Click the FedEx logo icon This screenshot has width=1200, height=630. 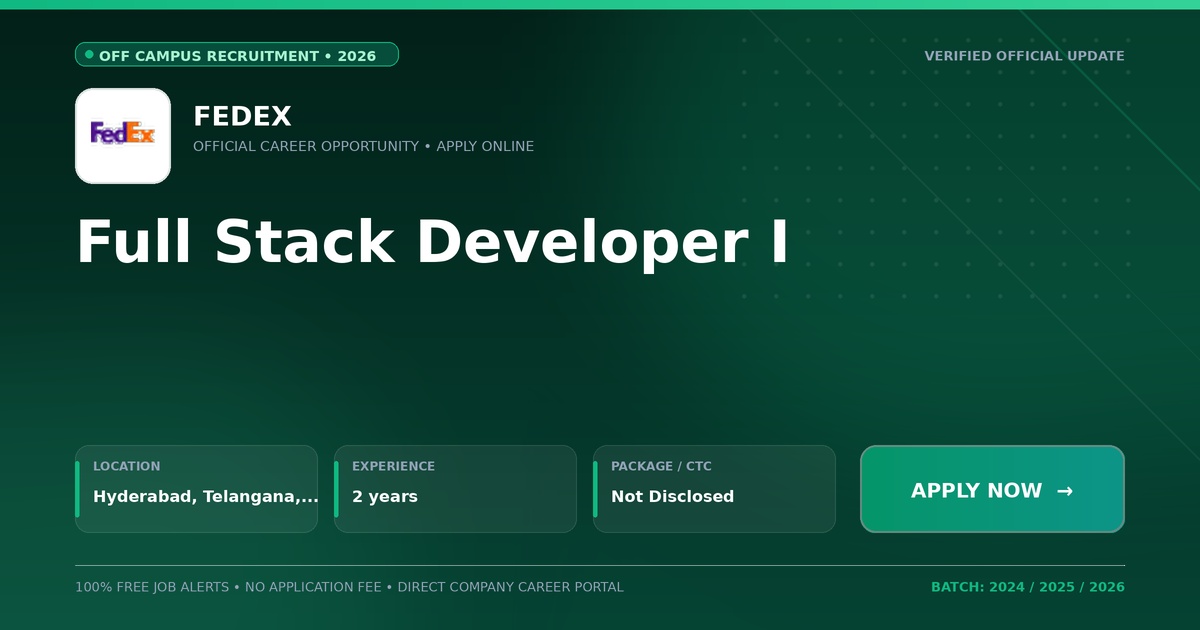tap(123, 136)
